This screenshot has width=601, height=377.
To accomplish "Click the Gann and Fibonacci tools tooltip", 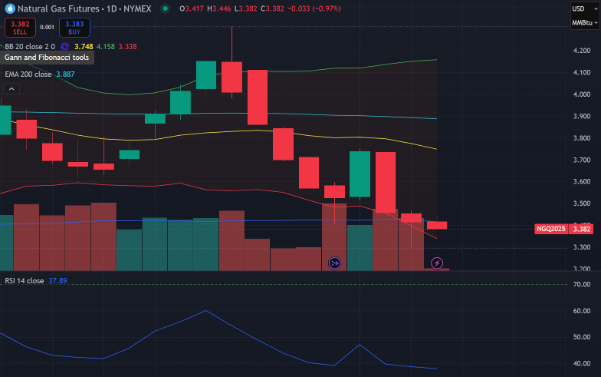I will (x=47, y=57).
